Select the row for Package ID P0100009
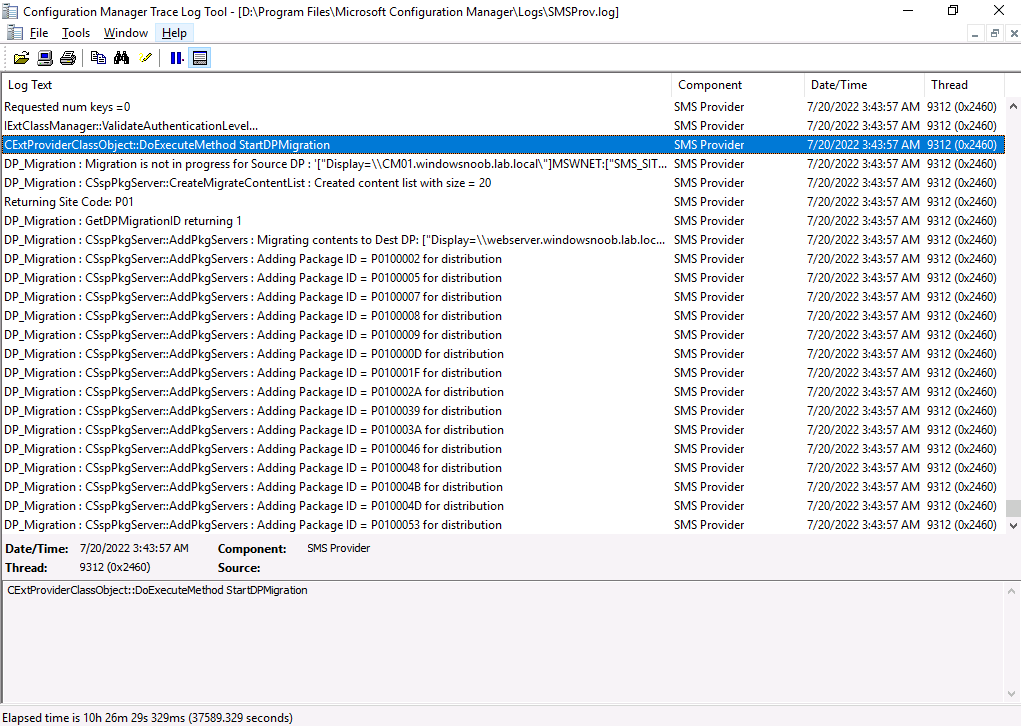The image size is (1021, 726). pos(503,335)
